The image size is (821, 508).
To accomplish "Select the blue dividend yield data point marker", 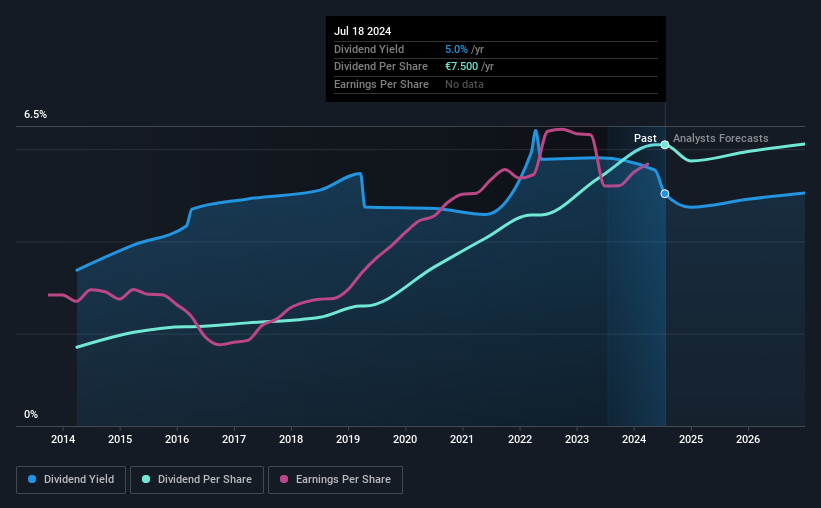I will (x=664, y=194).
